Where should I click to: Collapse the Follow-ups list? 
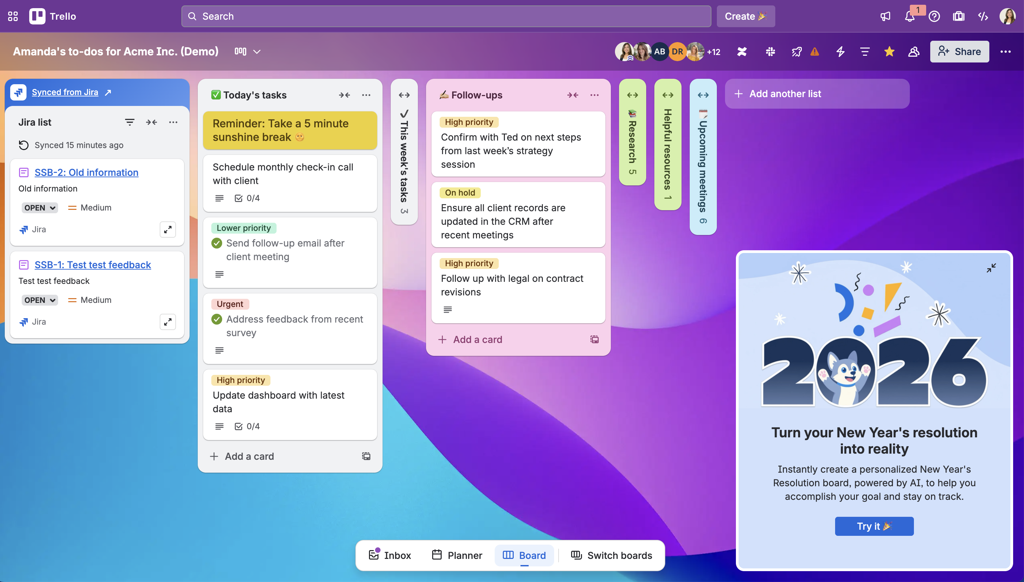[x=572, y=95]
